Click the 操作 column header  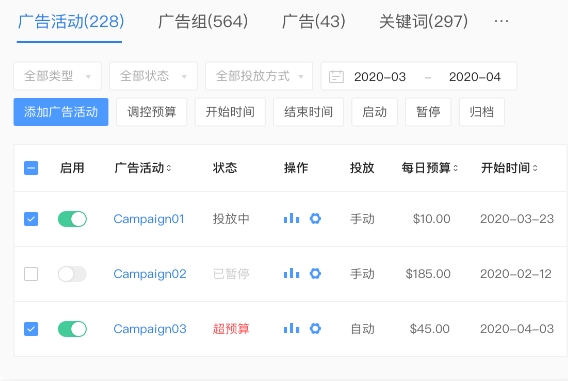(x=296, y=168)
